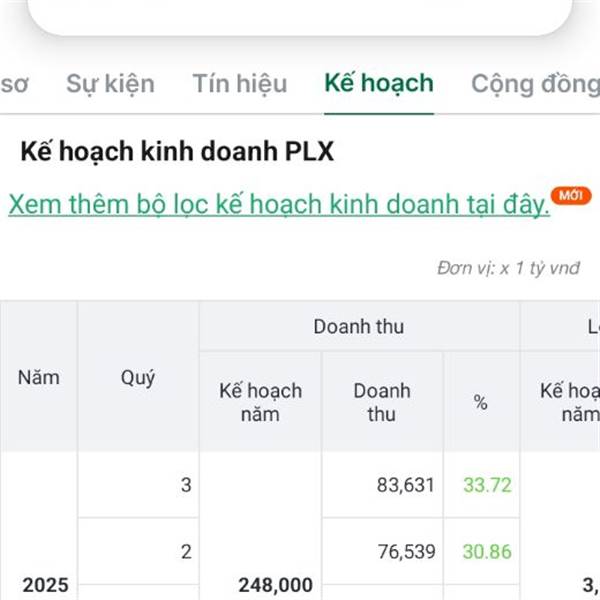Go to the Cộng đồng tab
The image size is (600, 600).
(x=535, y=83)
